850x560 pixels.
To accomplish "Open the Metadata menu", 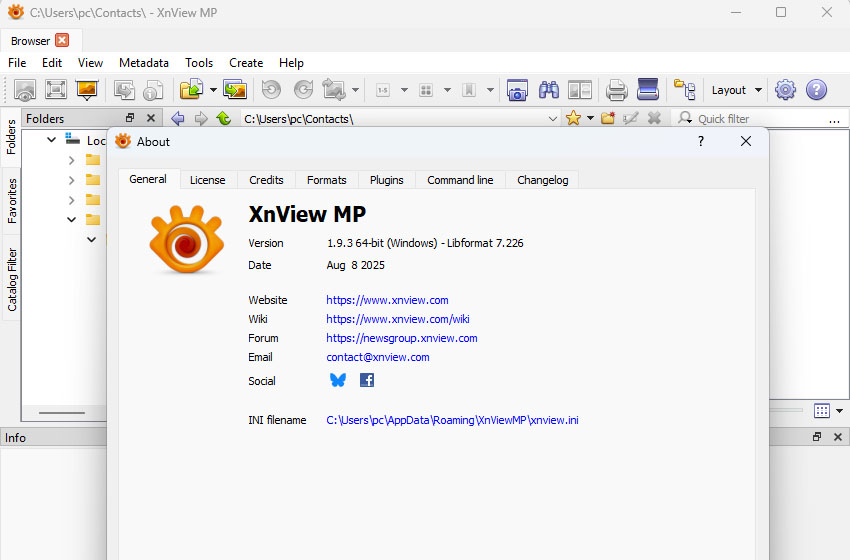I will tap(144, 63).
